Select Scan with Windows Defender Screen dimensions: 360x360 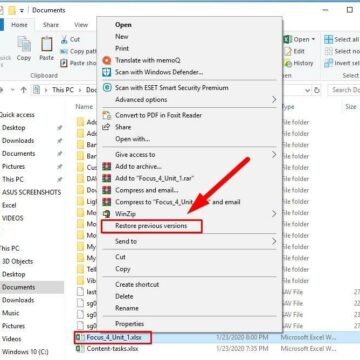[159, 72]
